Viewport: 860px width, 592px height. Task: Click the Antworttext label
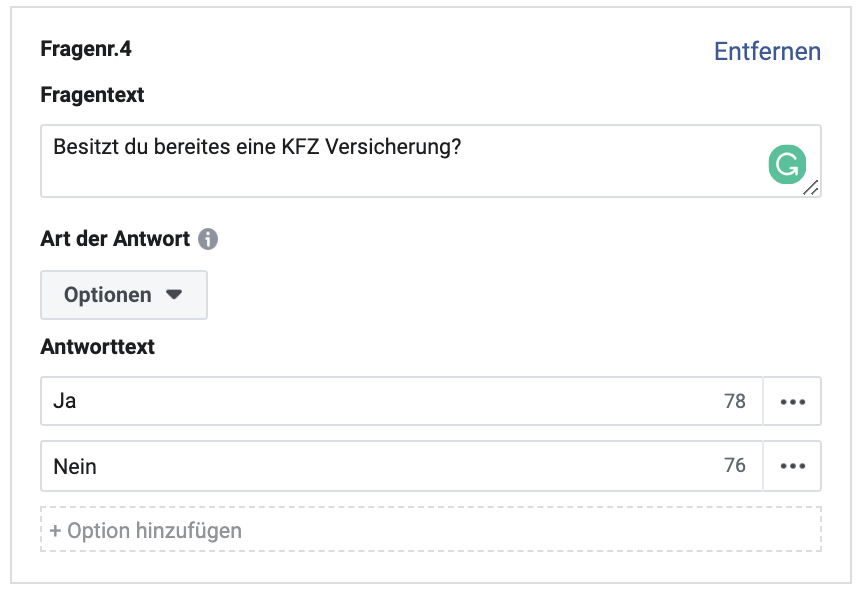[x=98, y=347]
